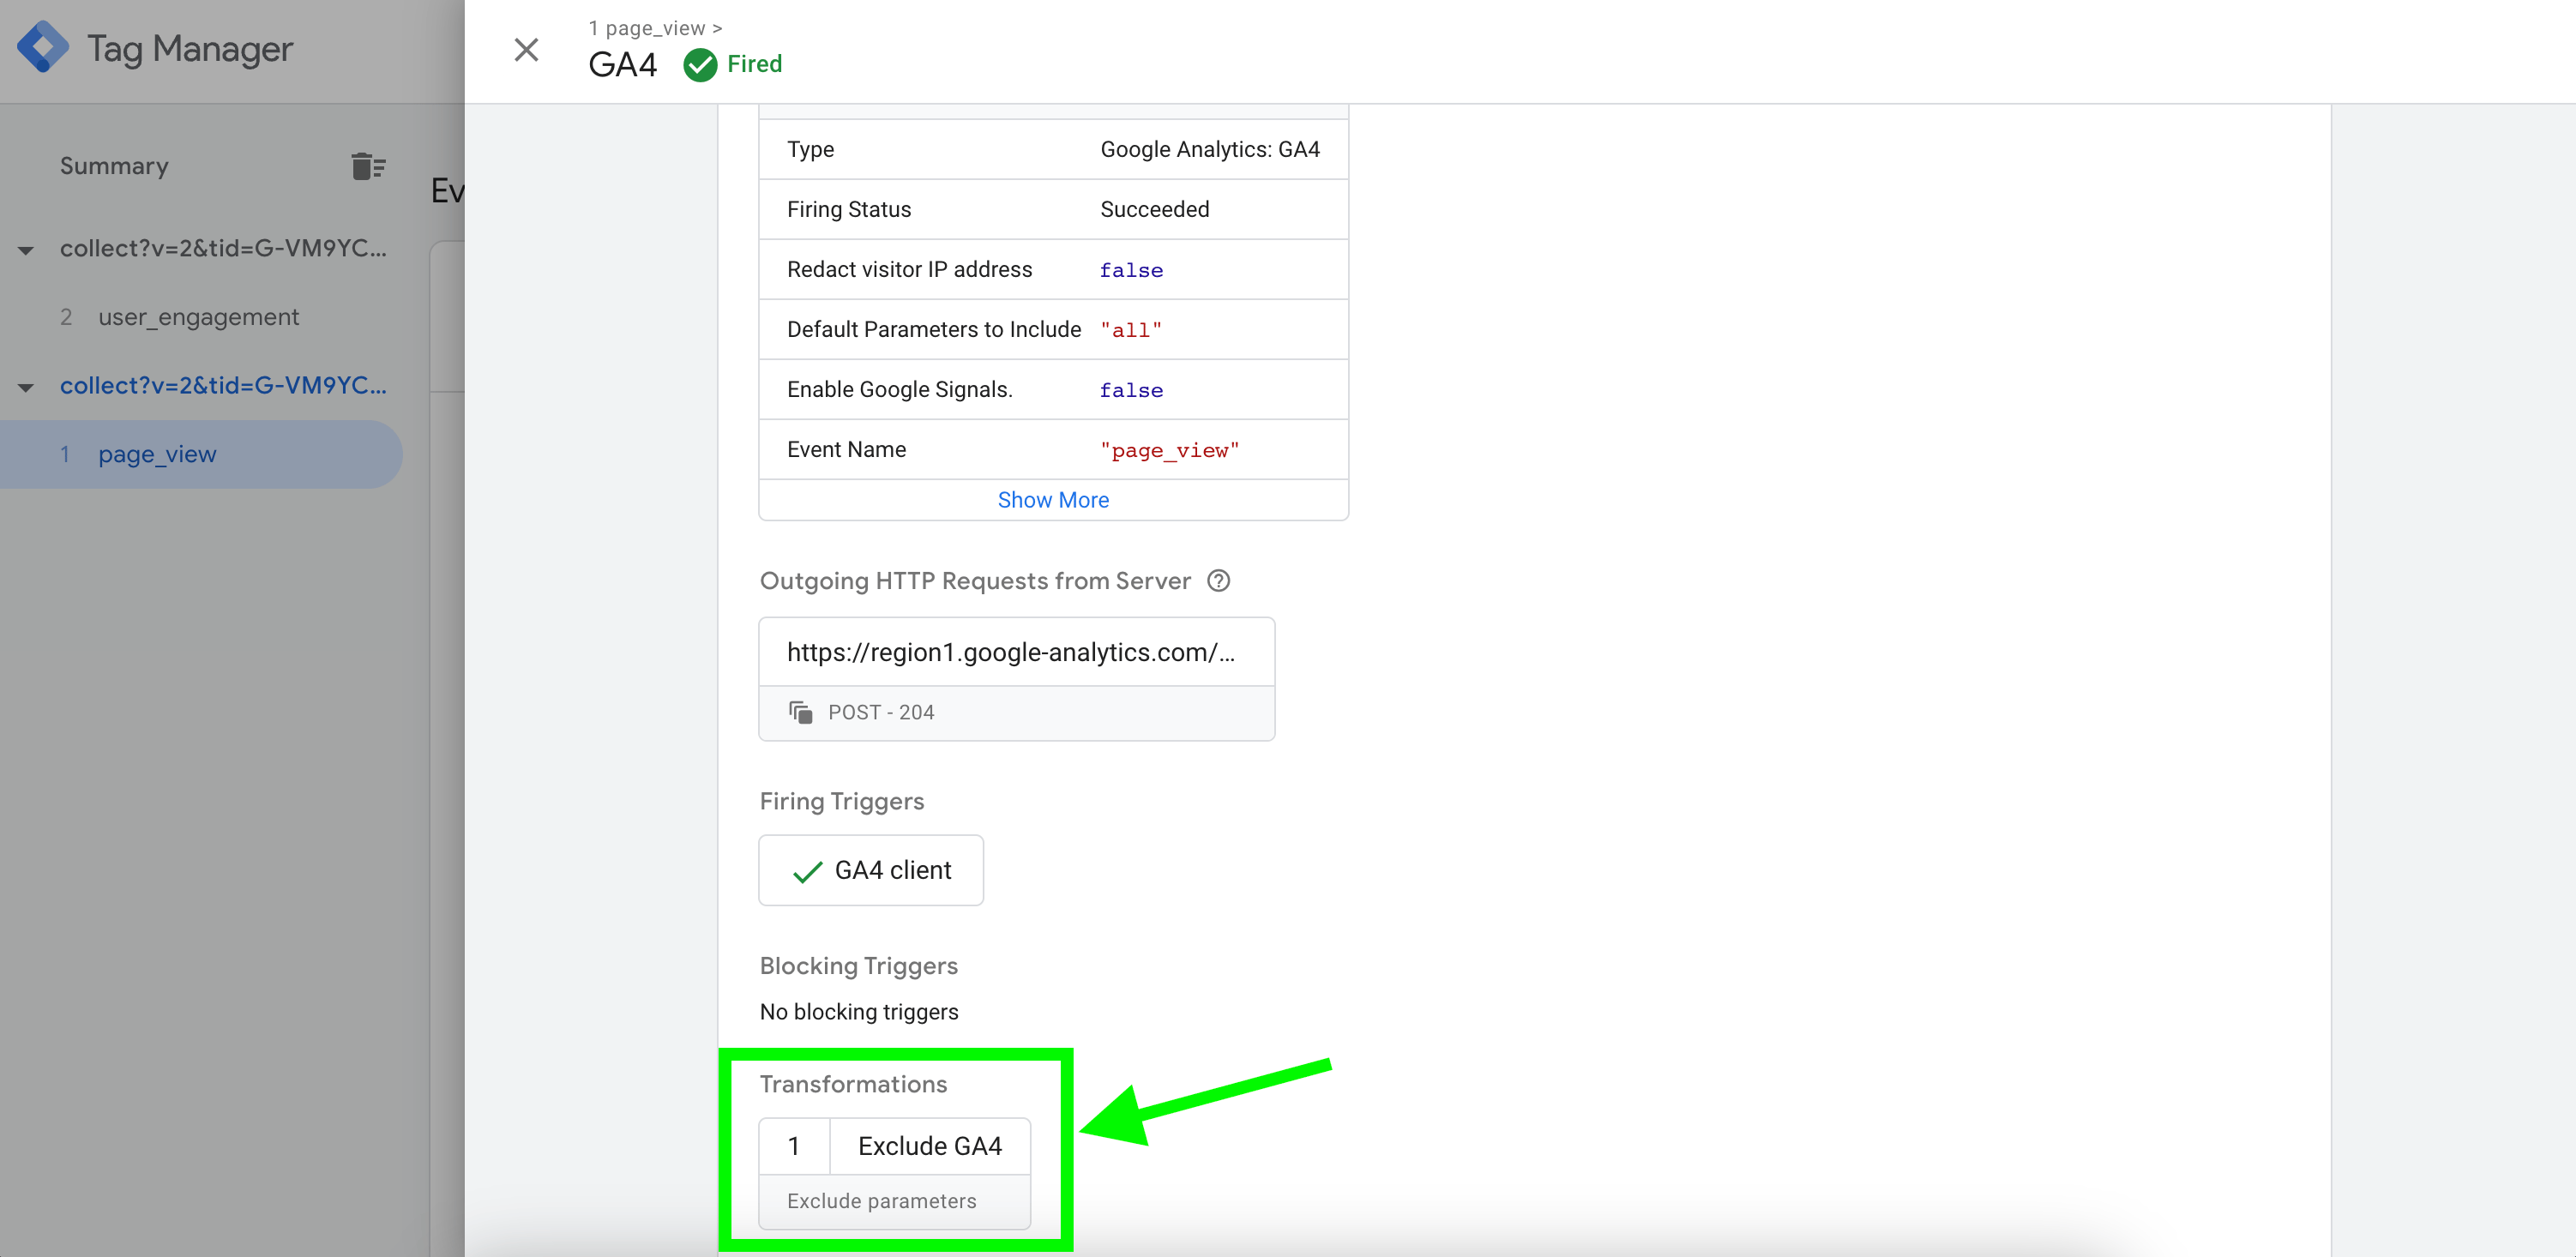Click the second collect?v=2 request label
Viewport: 2576px width, 1257px height.
[223, 385]
